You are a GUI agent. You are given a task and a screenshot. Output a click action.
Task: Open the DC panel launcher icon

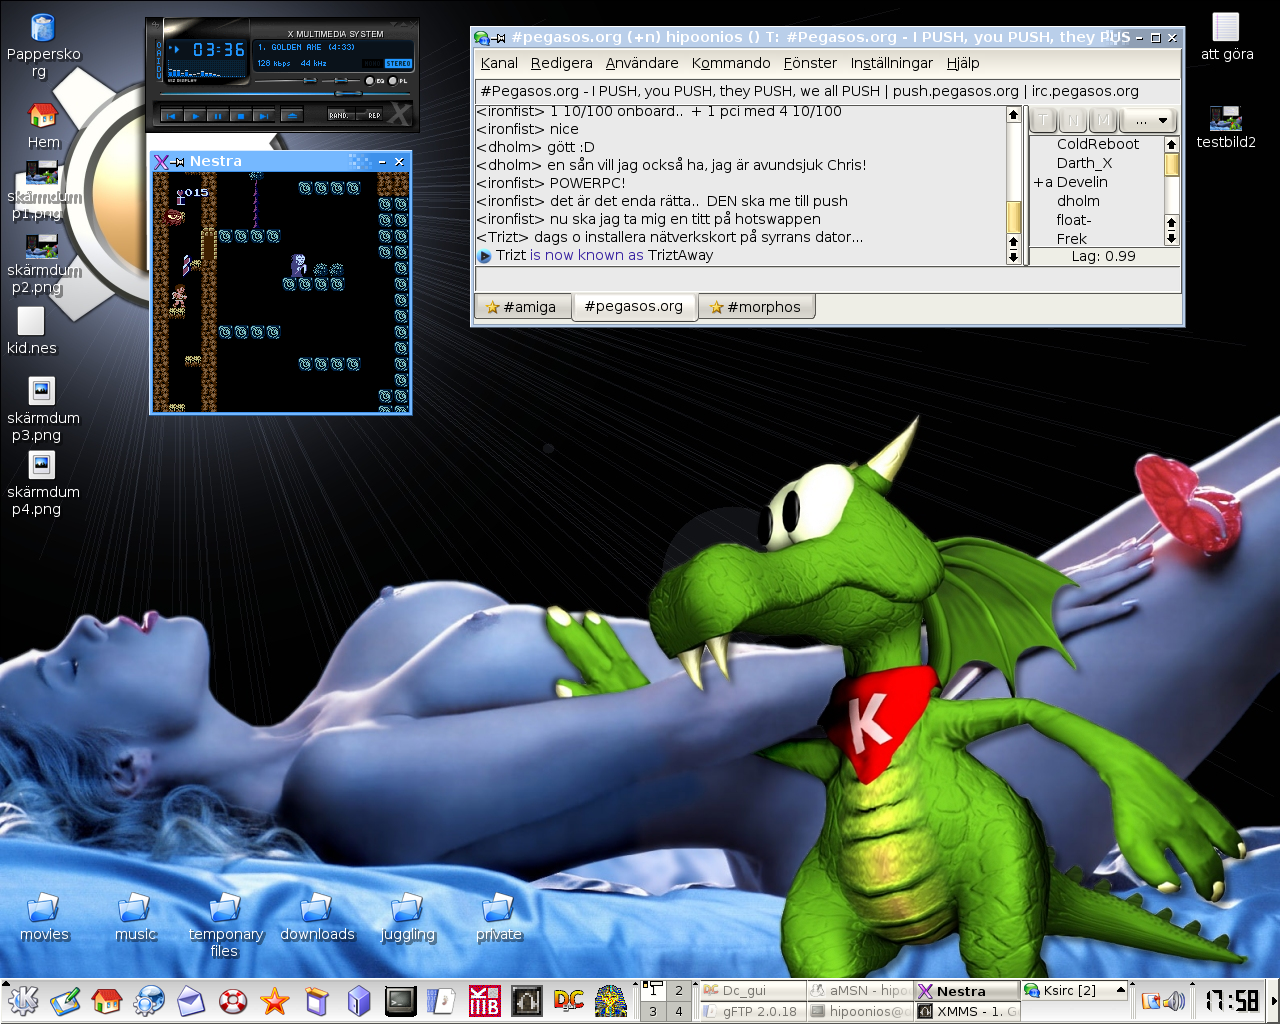(569, 1000)
